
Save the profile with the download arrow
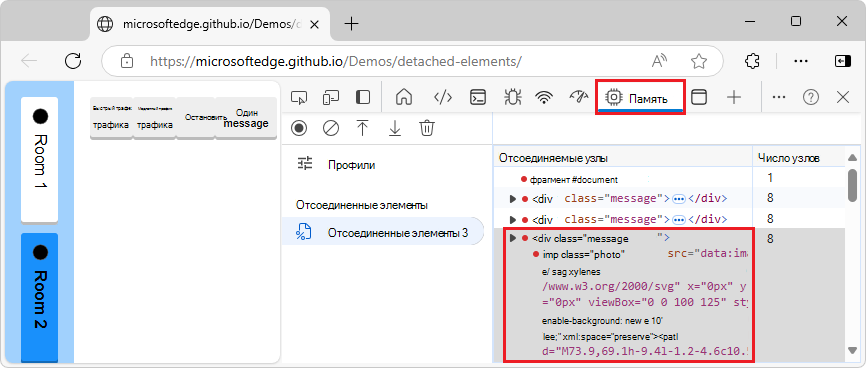coord(394,128)
